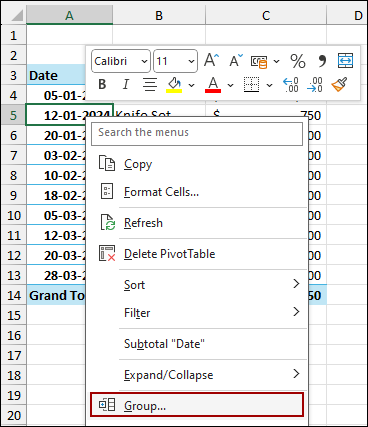Click the Decrease Font Size icon
368x427 pixels.
[x=236, y=61]
